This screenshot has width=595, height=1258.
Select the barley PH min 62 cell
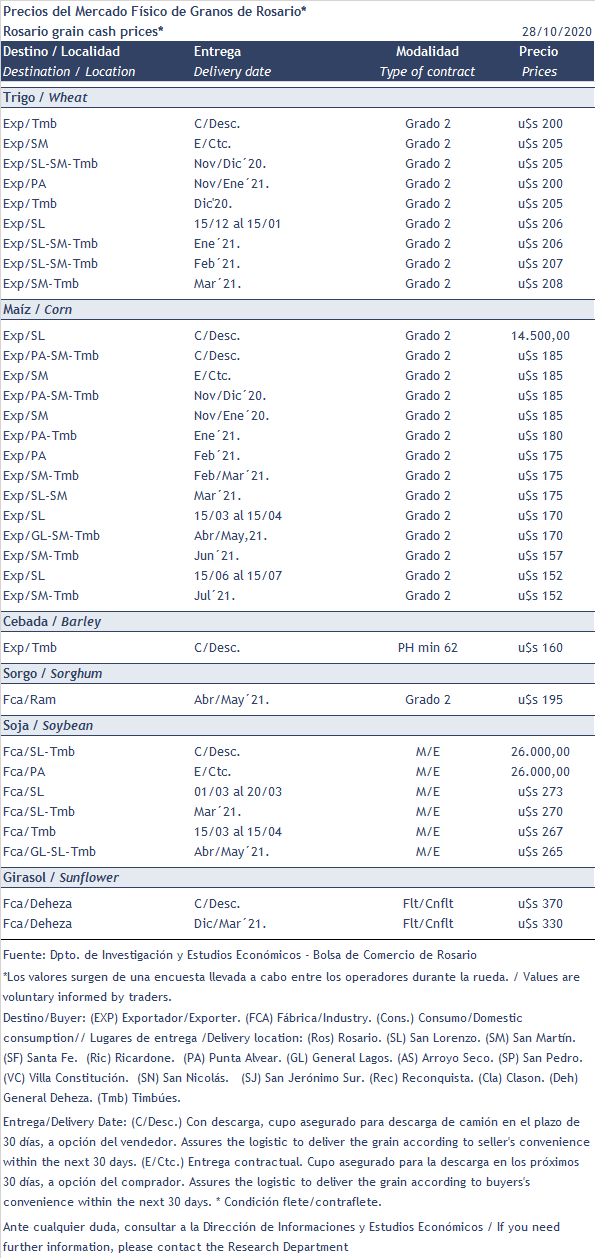[428, 648]
